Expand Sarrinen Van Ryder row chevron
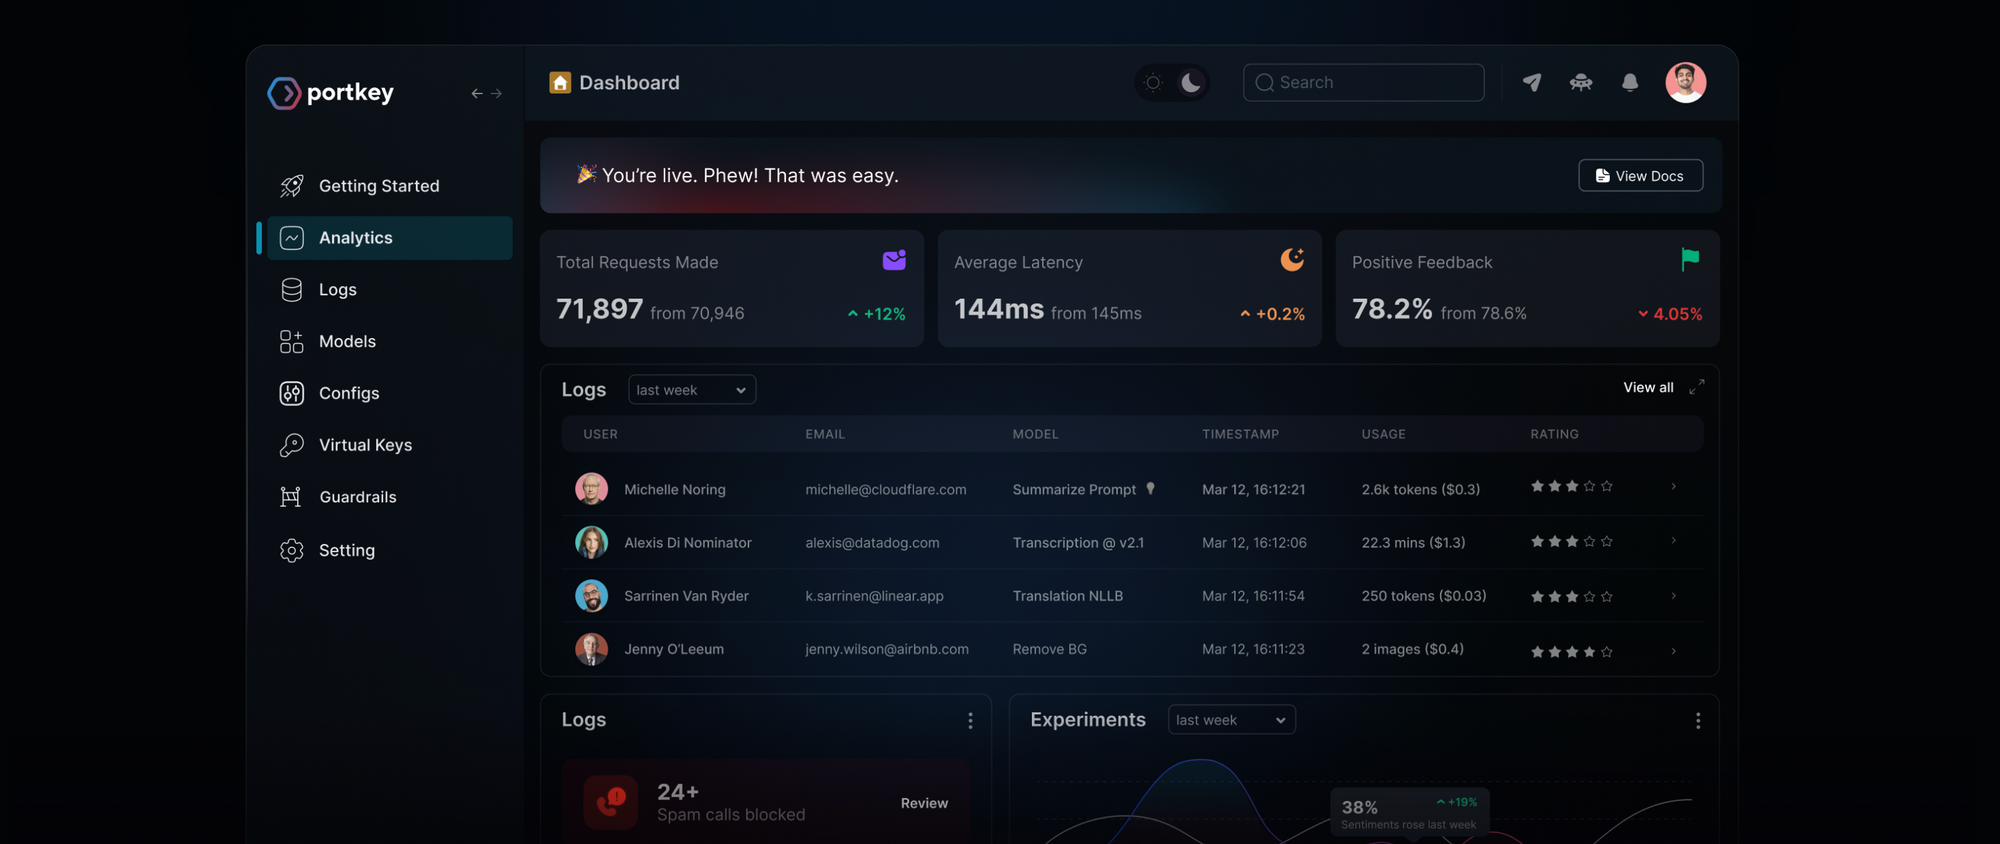The height and width of the screenshot is (844, 2000). [1673, 596]
